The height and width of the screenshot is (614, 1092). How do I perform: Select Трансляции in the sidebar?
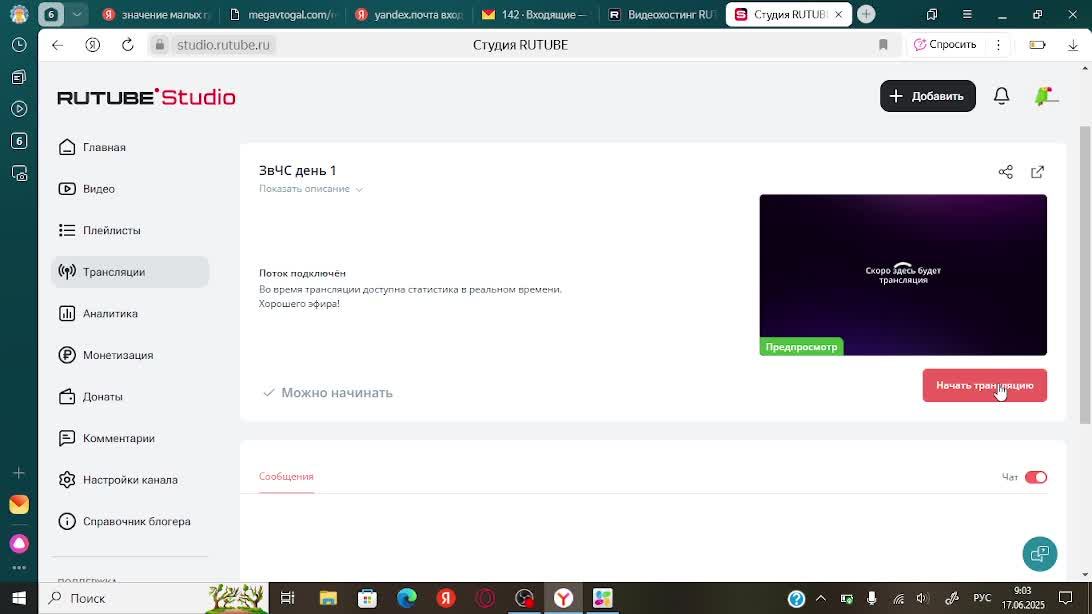(x=130, y=272)
